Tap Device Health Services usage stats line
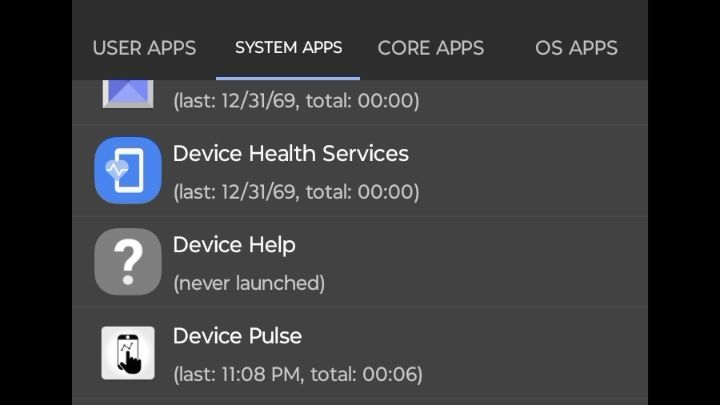720x405 pixels. [x=296, y=192]
